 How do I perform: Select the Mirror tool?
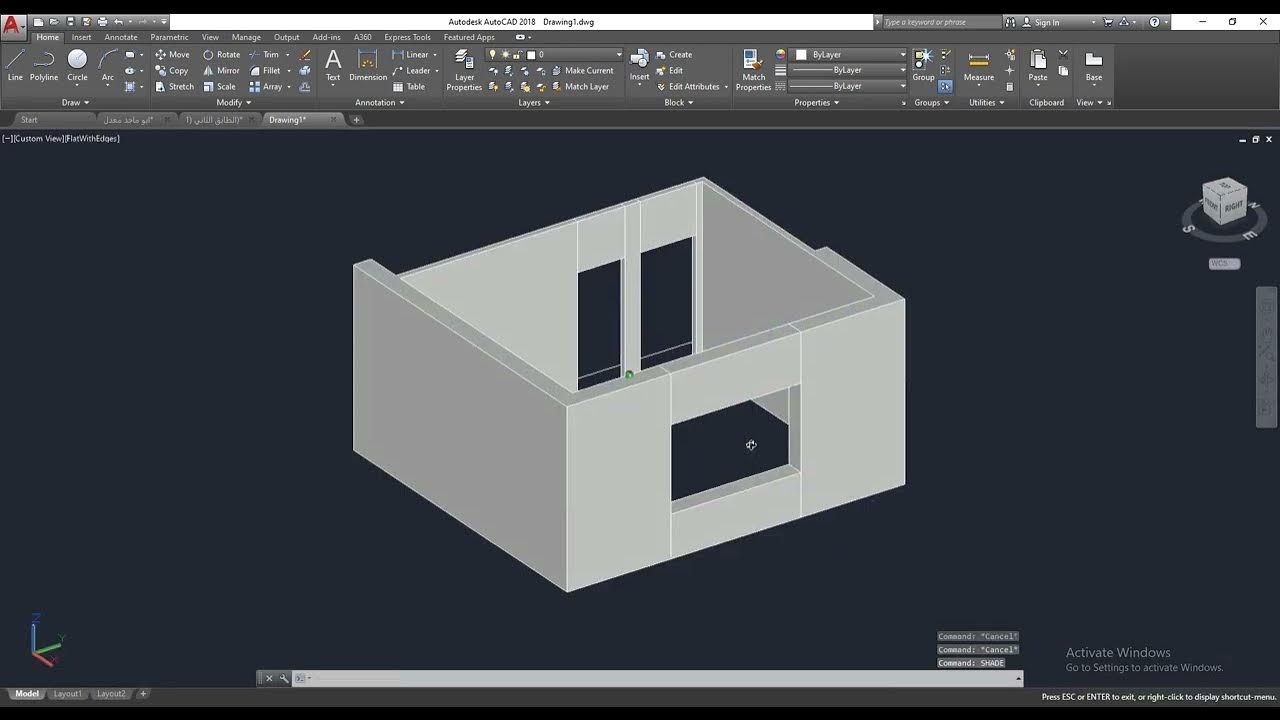pyautogui.click(x=221, y=71)
